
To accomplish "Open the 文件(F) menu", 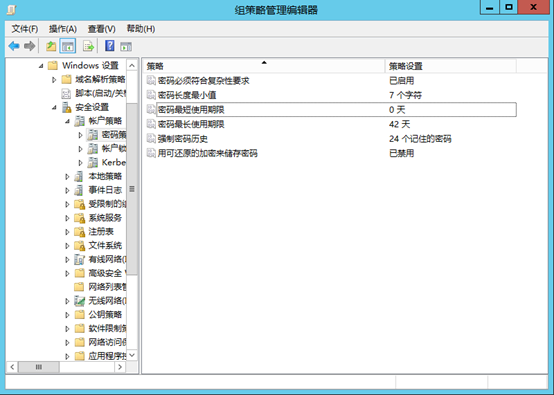I will (x=24, y=29).
